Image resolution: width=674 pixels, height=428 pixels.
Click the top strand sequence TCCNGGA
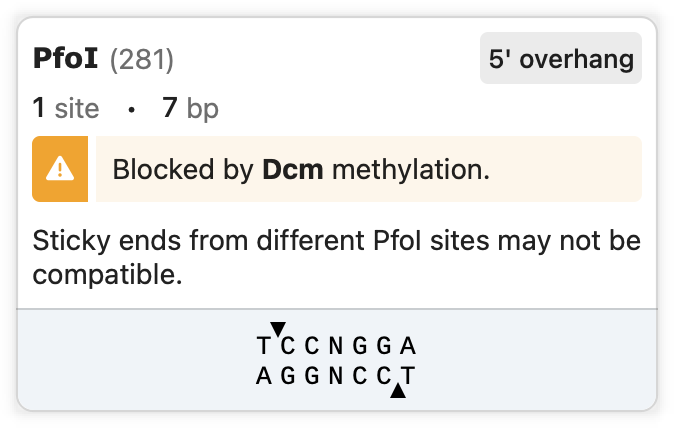pyautogui.click(x=335, y=347)
